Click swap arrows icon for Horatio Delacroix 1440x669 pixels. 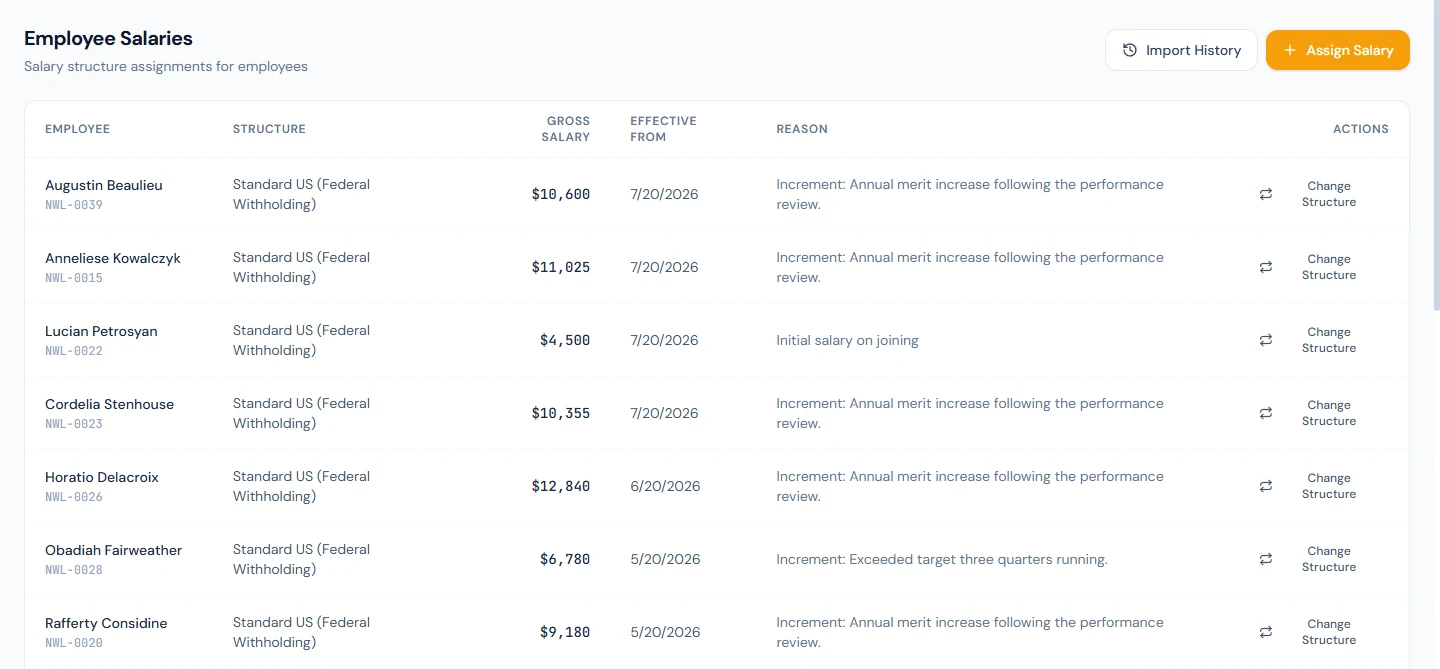click(x=1266, y=486)
